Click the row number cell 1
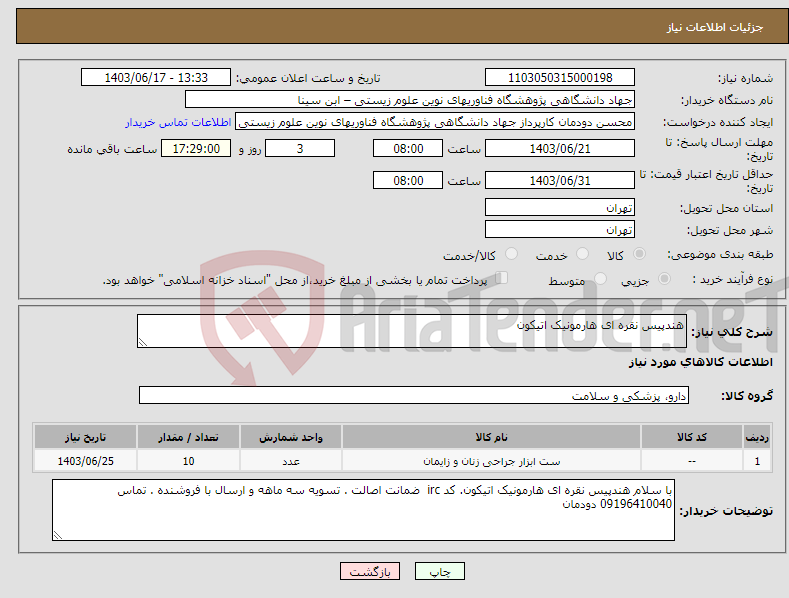Image resolution: width=789 pixels, height=598 pixels. pos(757,461)
